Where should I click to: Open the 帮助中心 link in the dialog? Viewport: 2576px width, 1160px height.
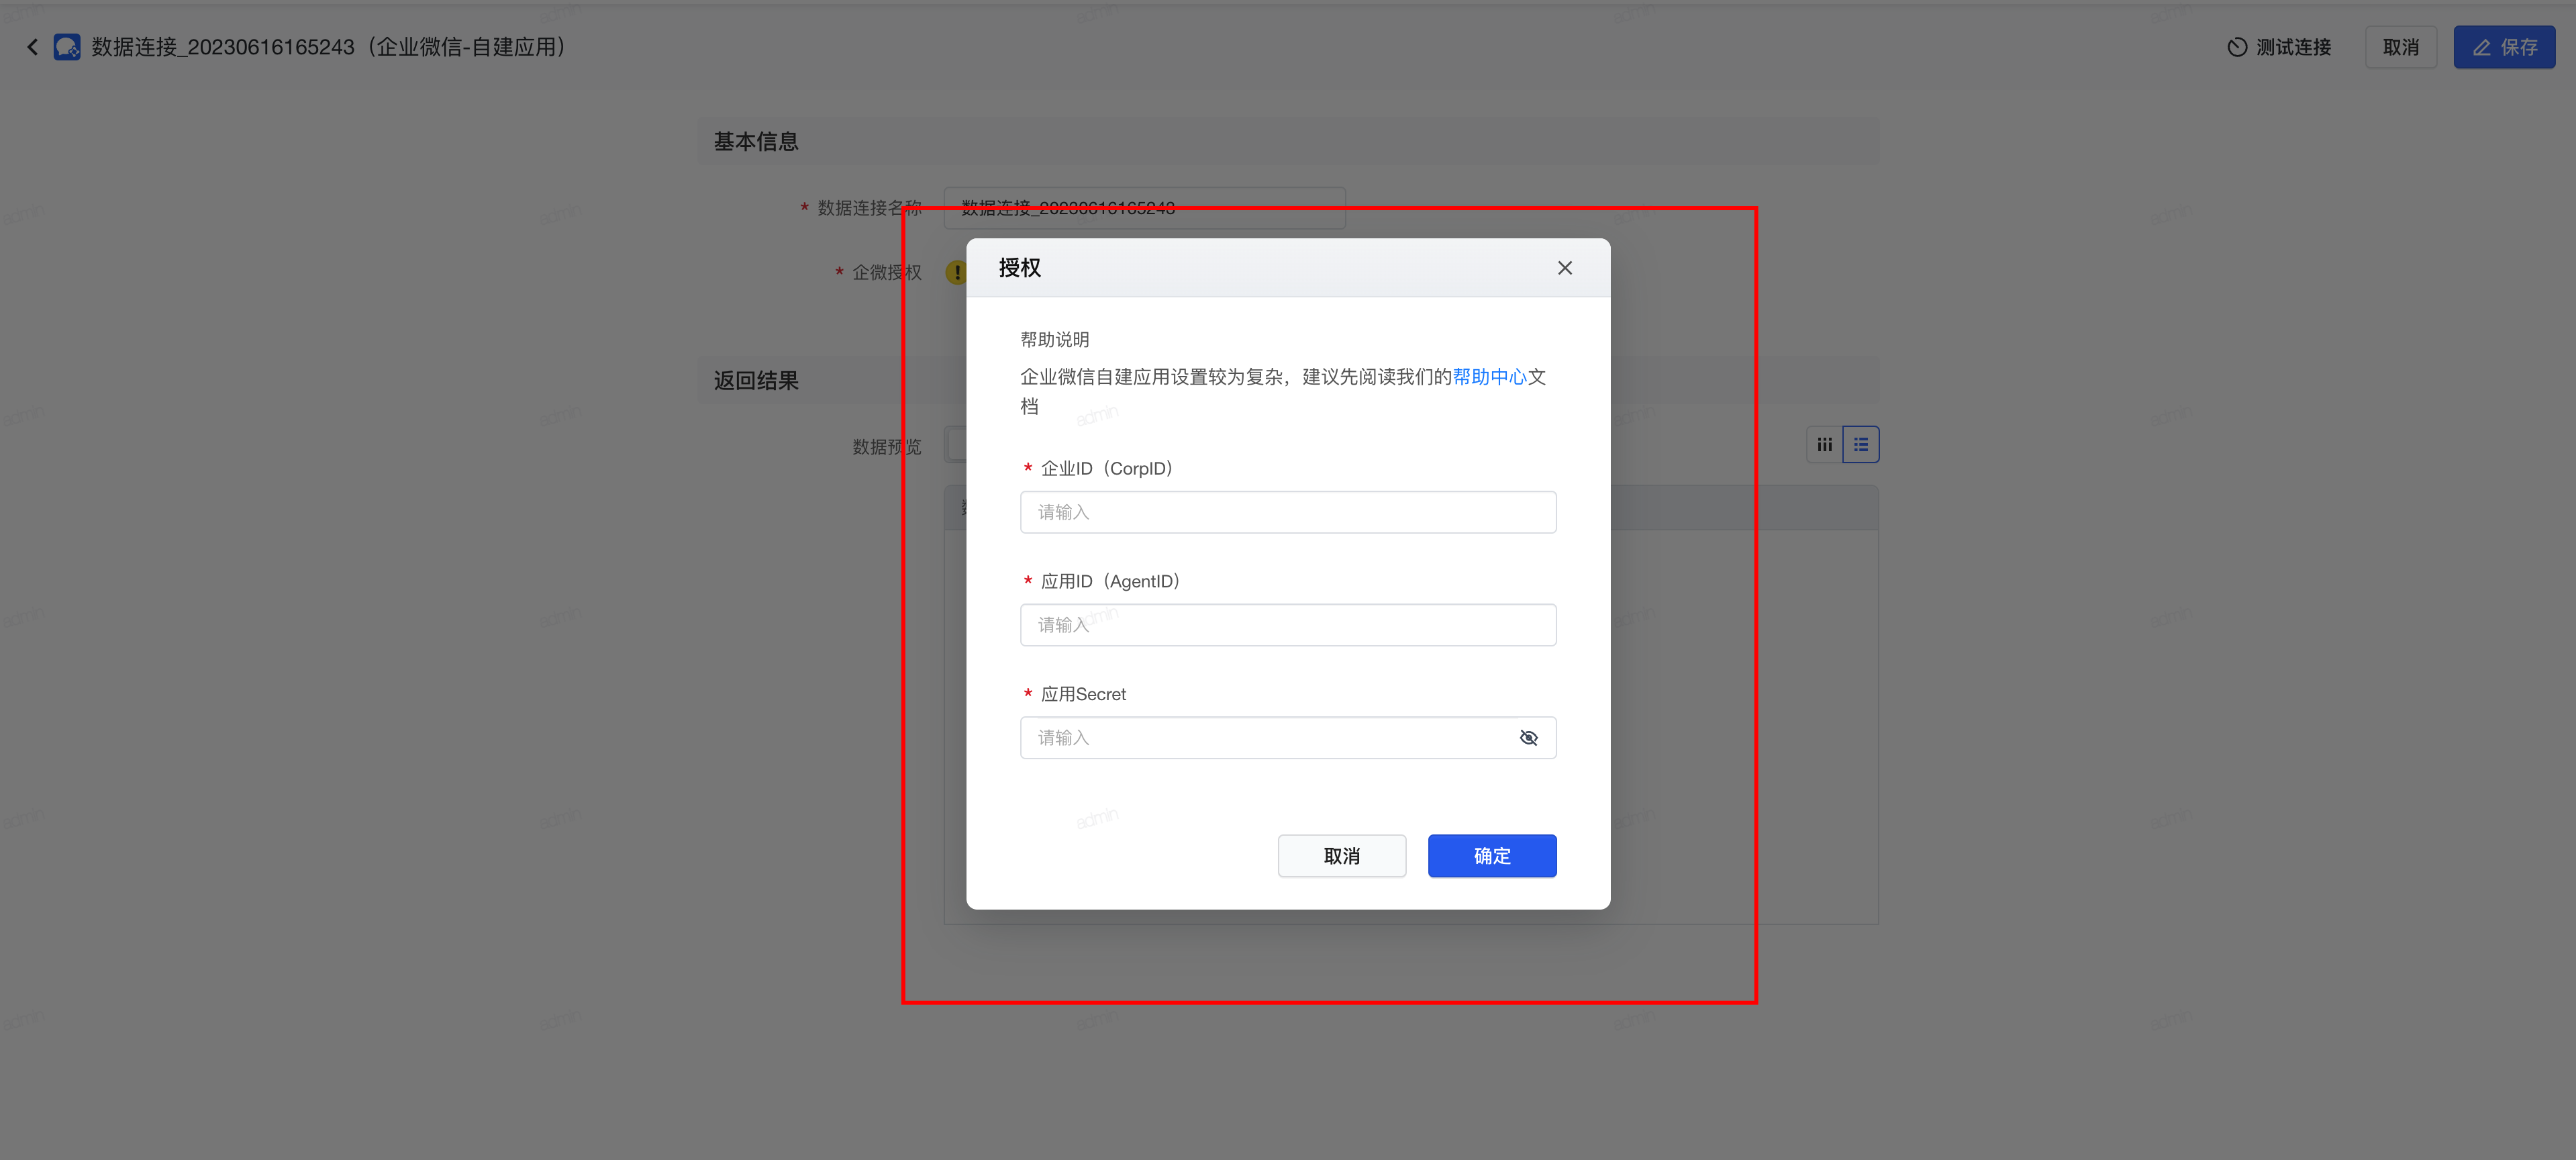(x=1489, y=377)
